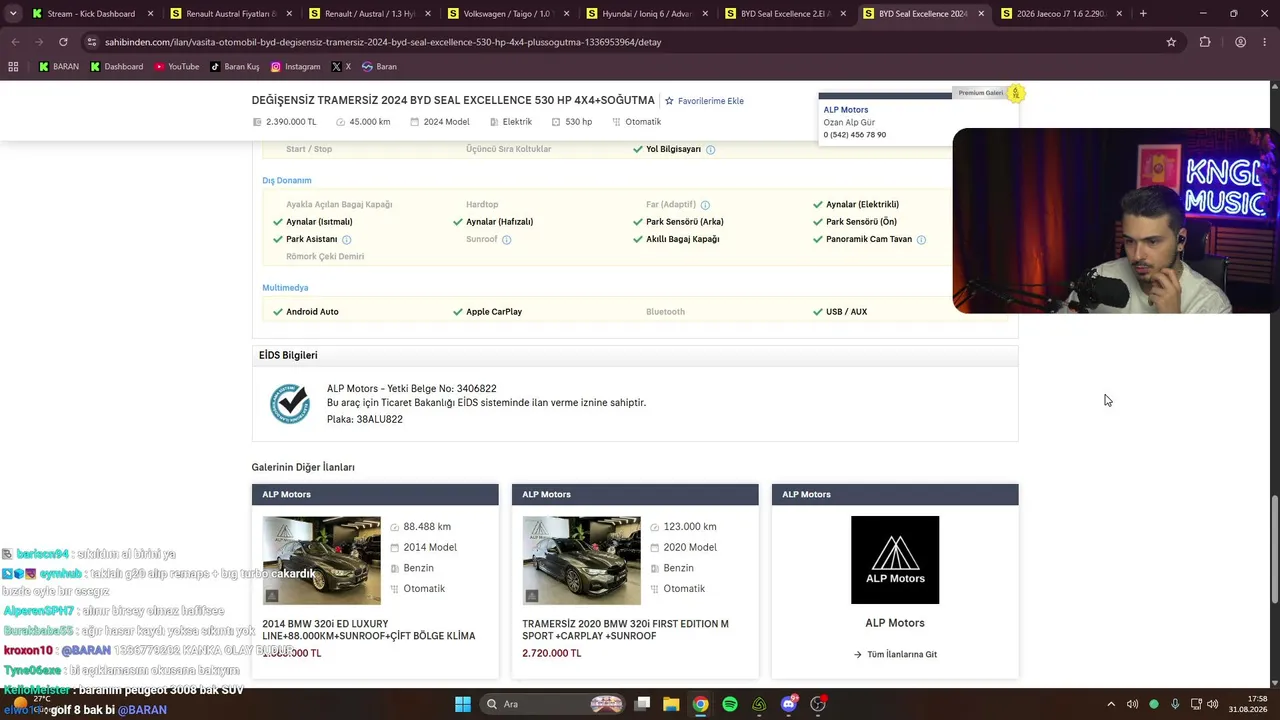Switch to Volkswagen / Taigo tab
The height and width of the screenshot is (720, 1280).
507,14
